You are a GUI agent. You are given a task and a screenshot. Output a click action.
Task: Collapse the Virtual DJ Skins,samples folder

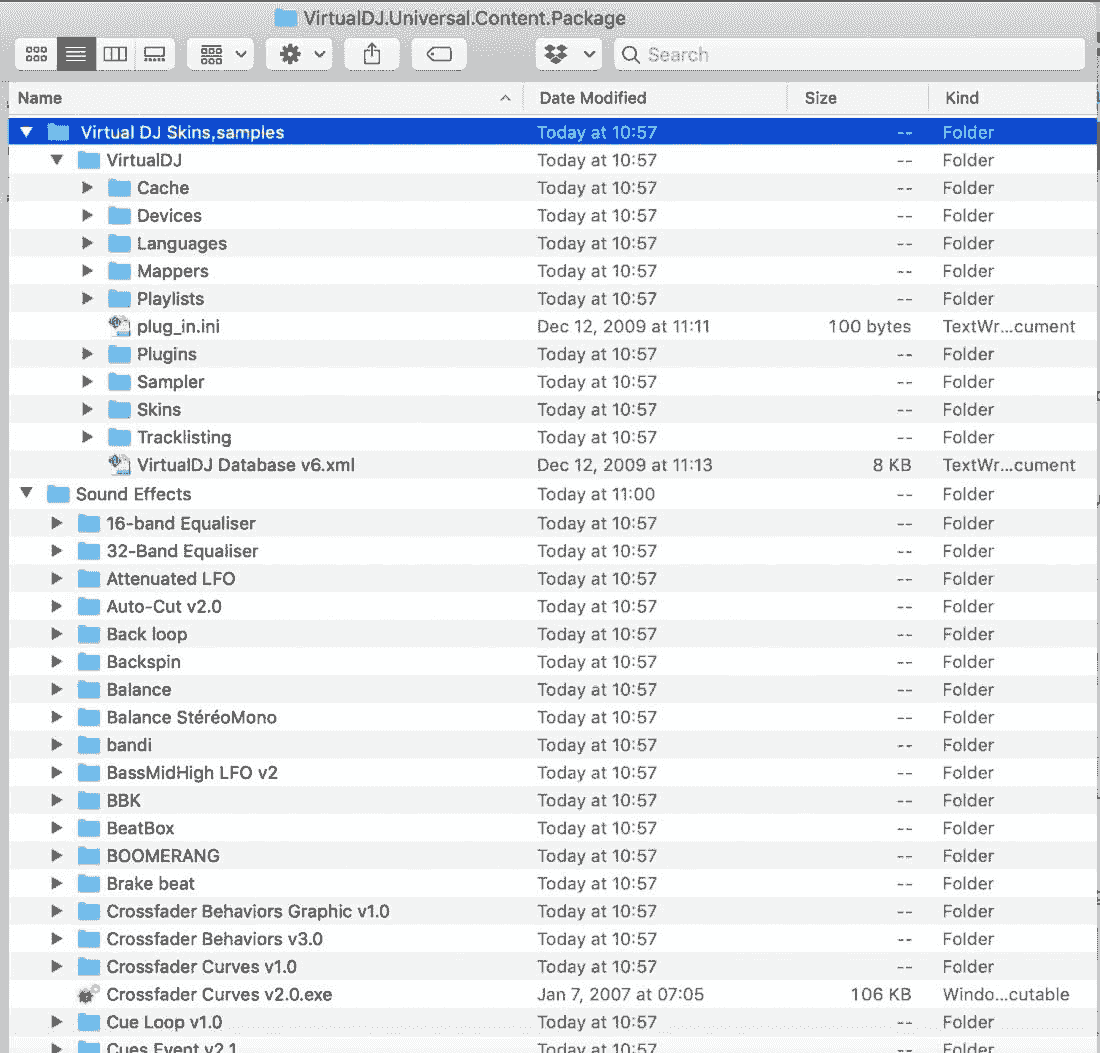[27, 132]
